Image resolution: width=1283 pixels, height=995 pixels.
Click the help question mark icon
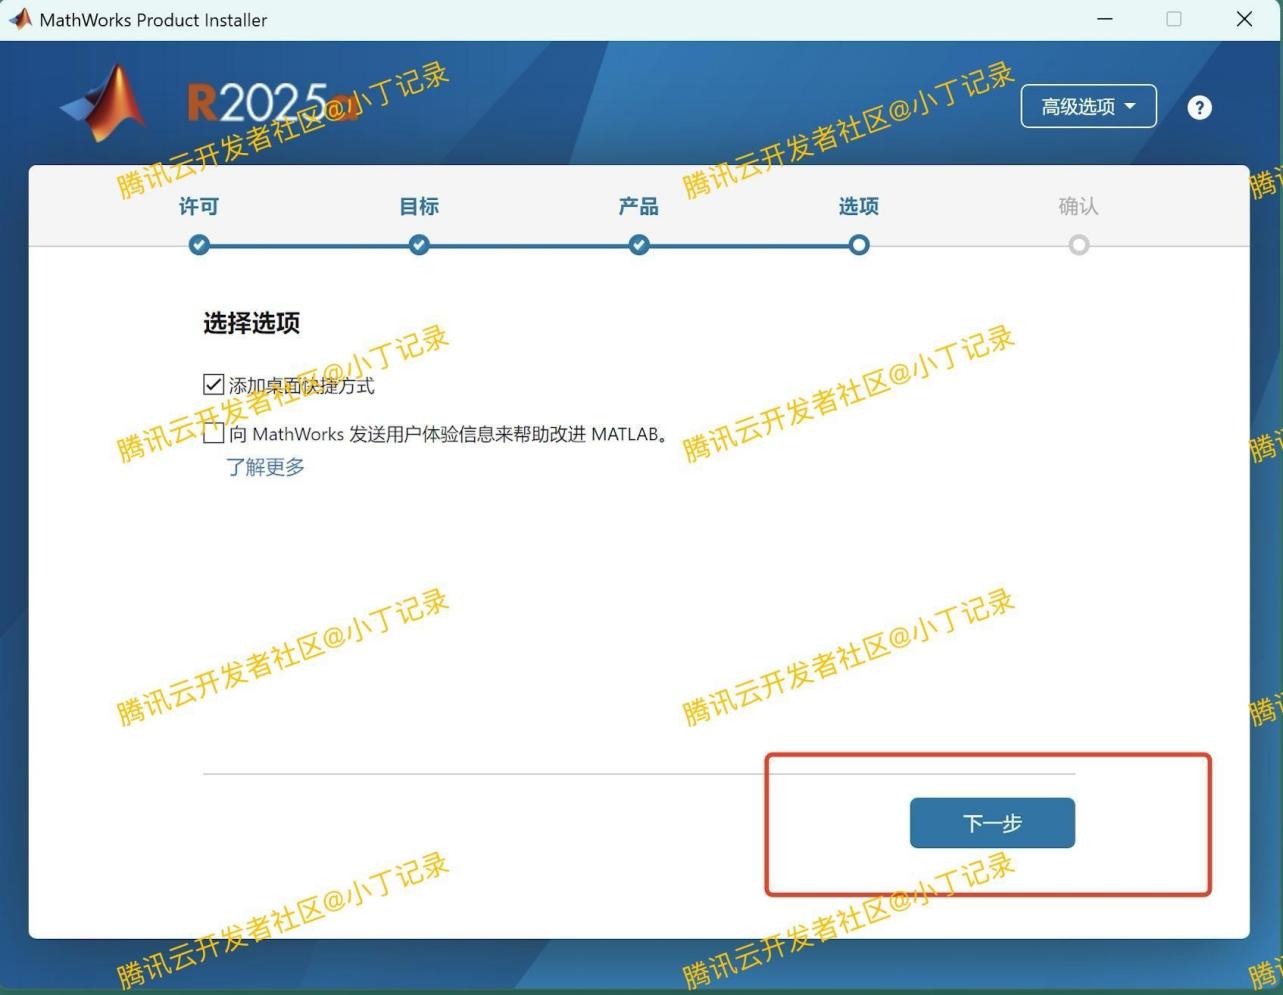[x=1199, y=108]
